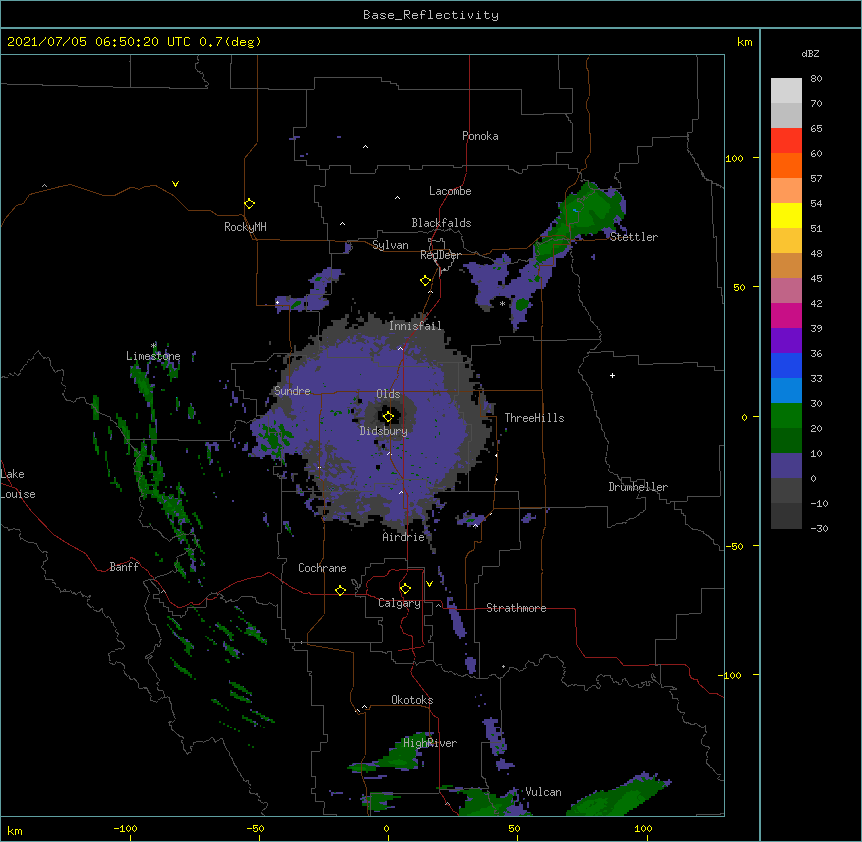This screenshot has height=842, width=862.
Task: Click the asterisk marker above the Limestone label
Action: (x=153, y=346)
